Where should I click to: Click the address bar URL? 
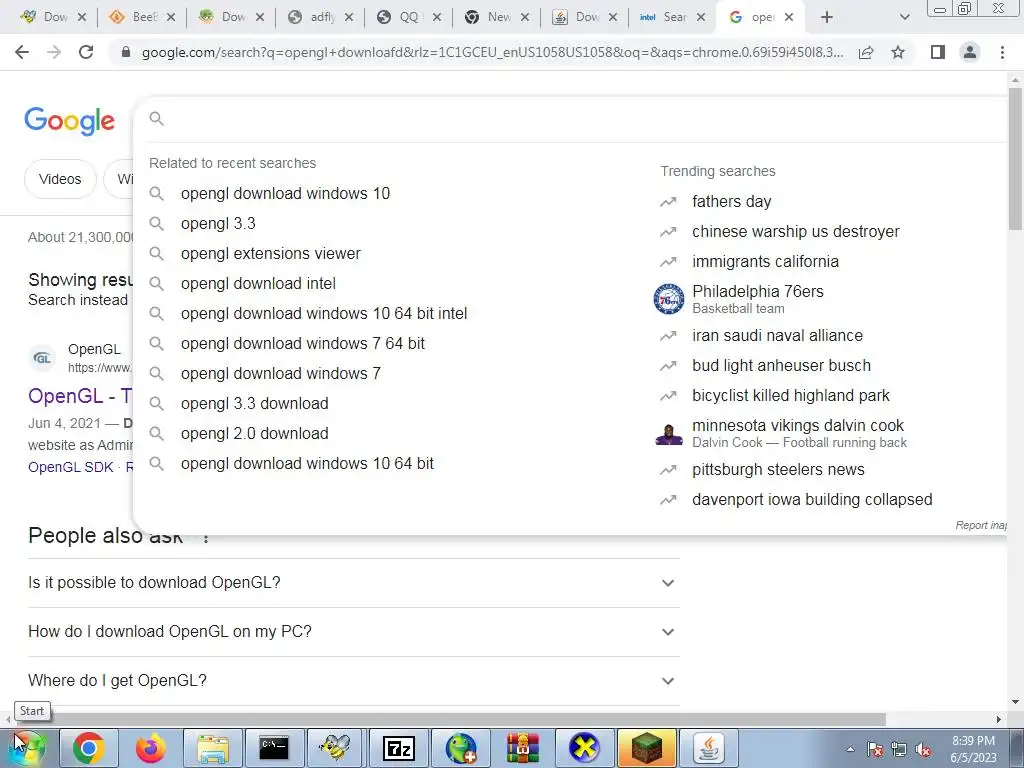point(492,52)
